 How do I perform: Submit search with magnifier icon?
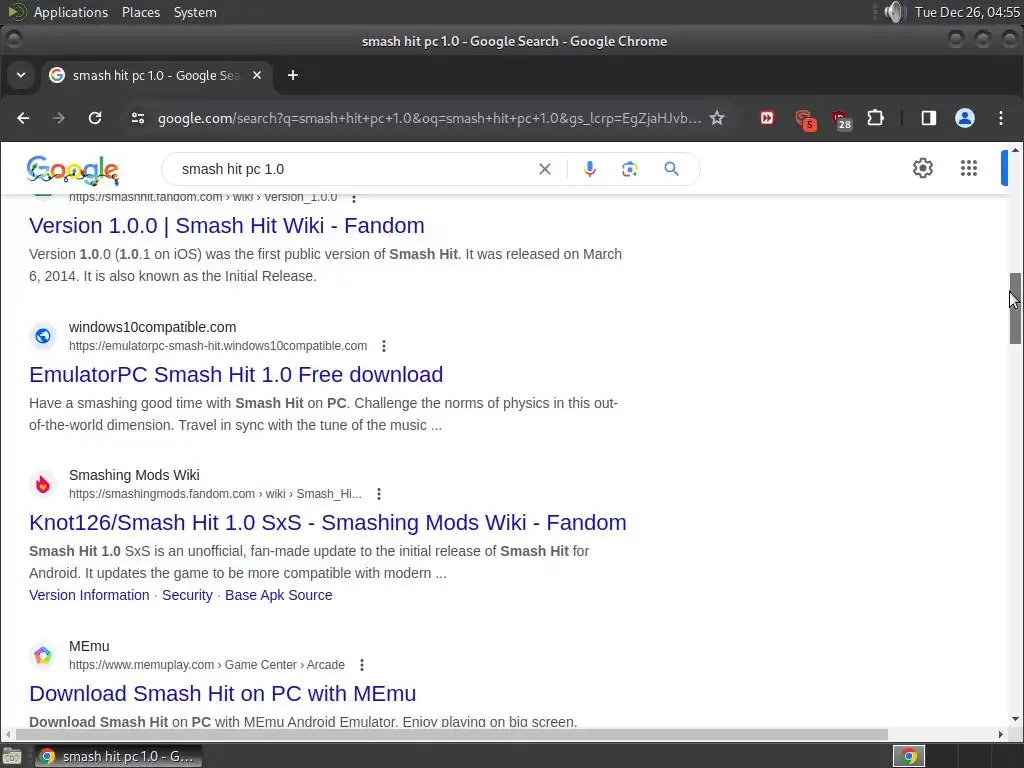point(671,169)
